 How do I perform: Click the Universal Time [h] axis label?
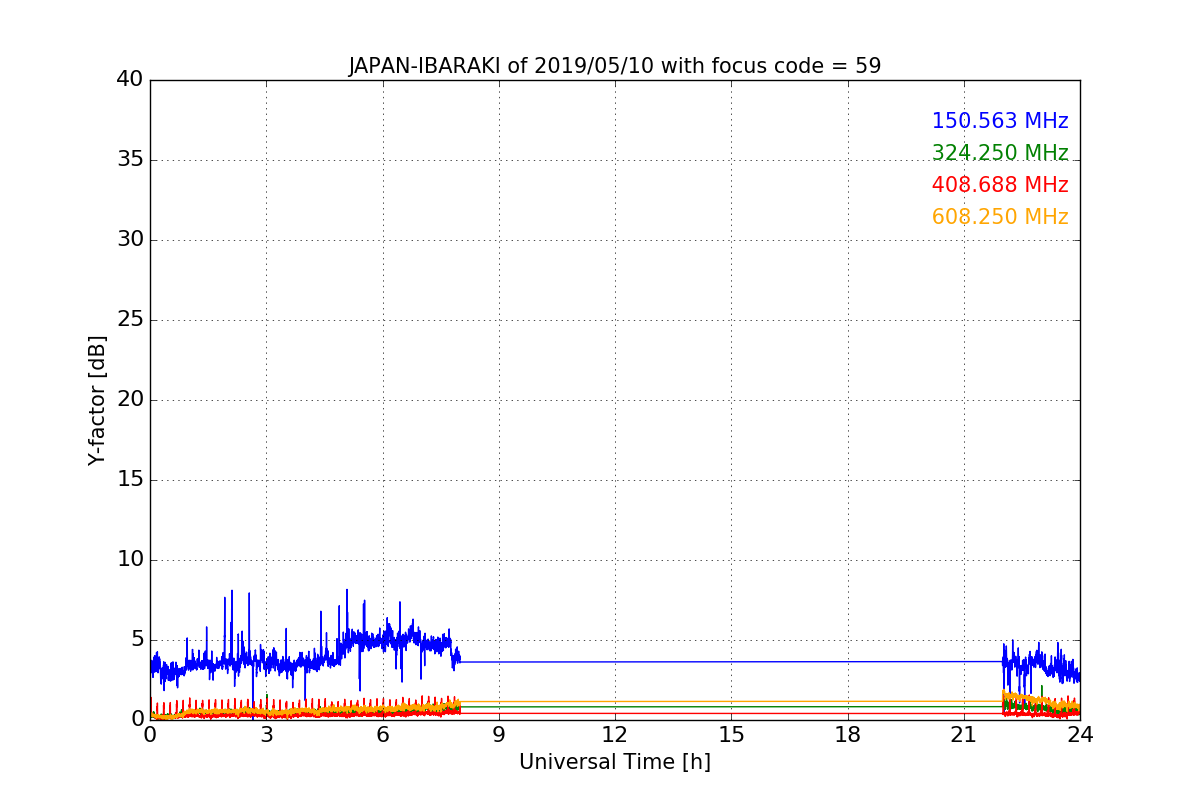point(615,762)
